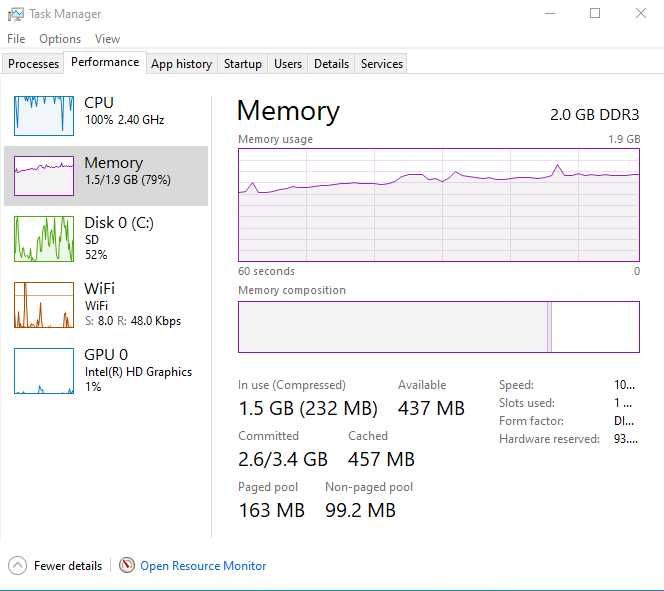The height and width of the screenshot is (591, 664).
Task: Click the Speed label
Action: click(x=516, y=385)
